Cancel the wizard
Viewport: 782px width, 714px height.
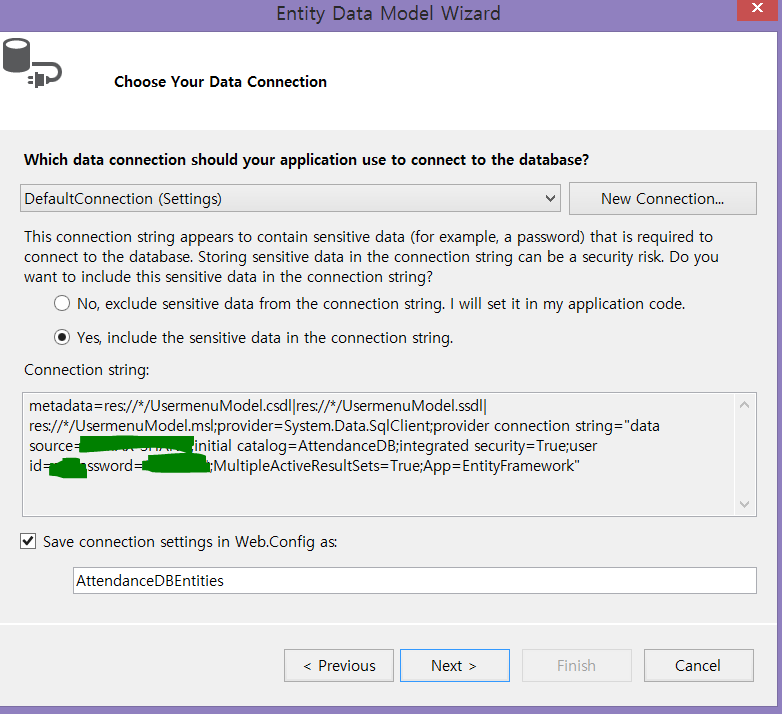[x=697, y=666]
